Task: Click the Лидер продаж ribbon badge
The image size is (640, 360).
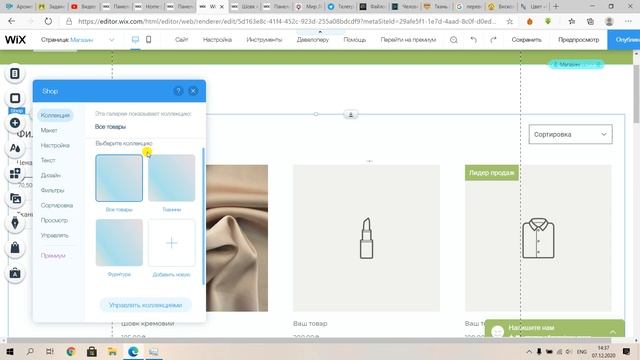Action: [491, 173]
